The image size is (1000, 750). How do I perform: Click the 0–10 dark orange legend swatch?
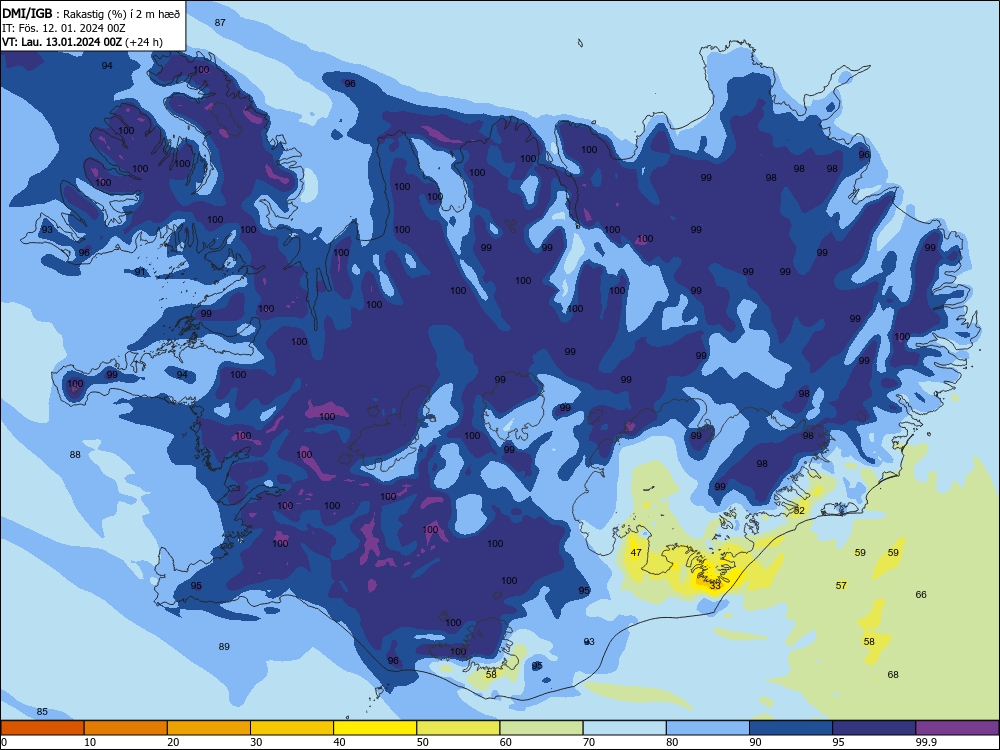pos(42,728)
